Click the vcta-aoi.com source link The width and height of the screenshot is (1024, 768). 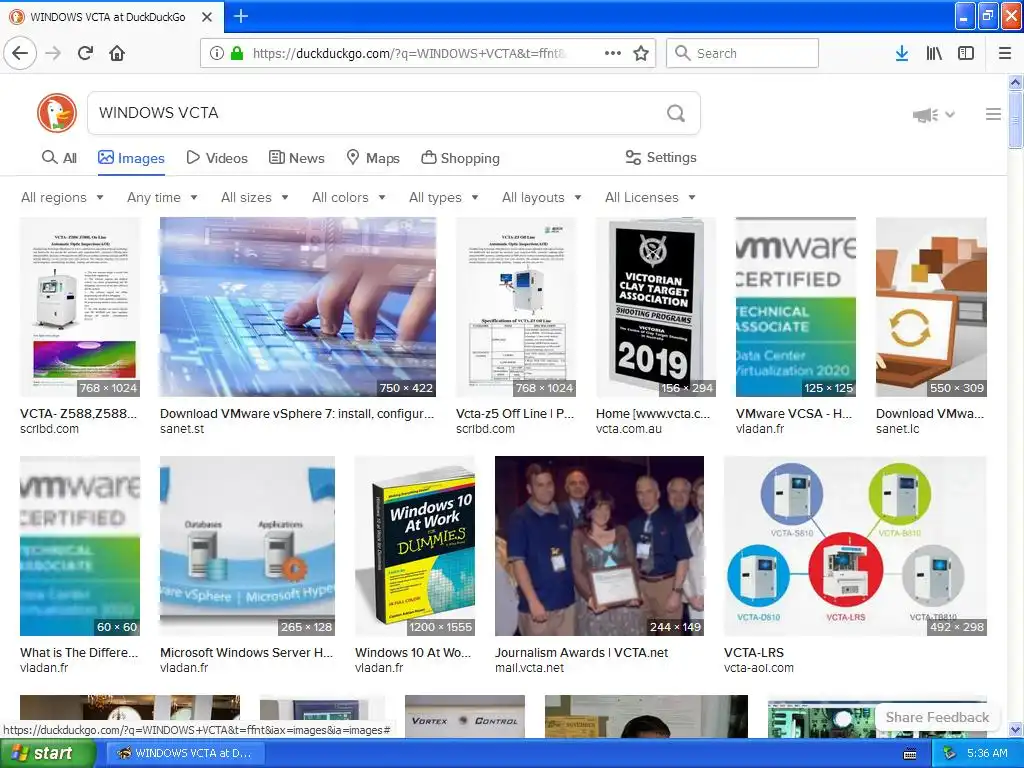(759, 668)
